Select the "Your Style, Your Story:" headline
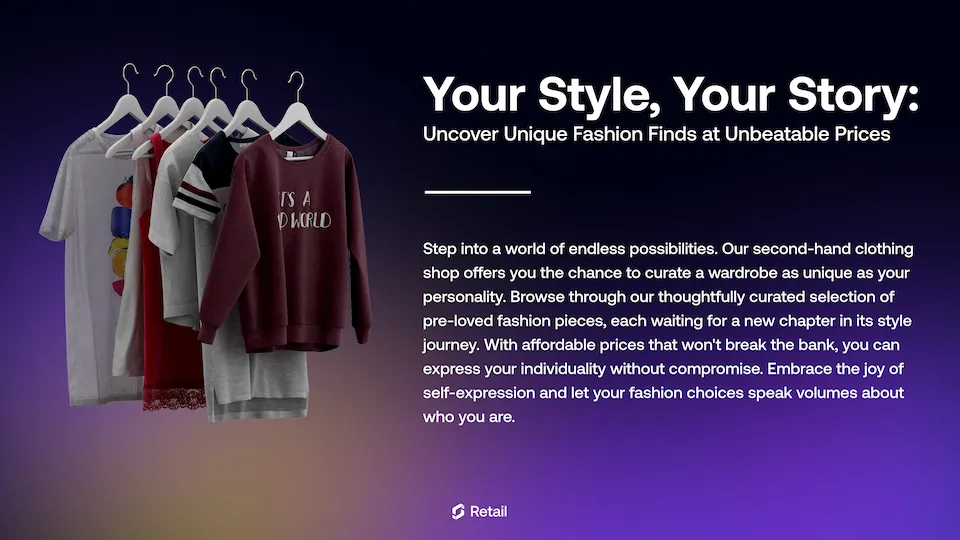The height and width of the screenshot is (540, 960). (670, 96)
